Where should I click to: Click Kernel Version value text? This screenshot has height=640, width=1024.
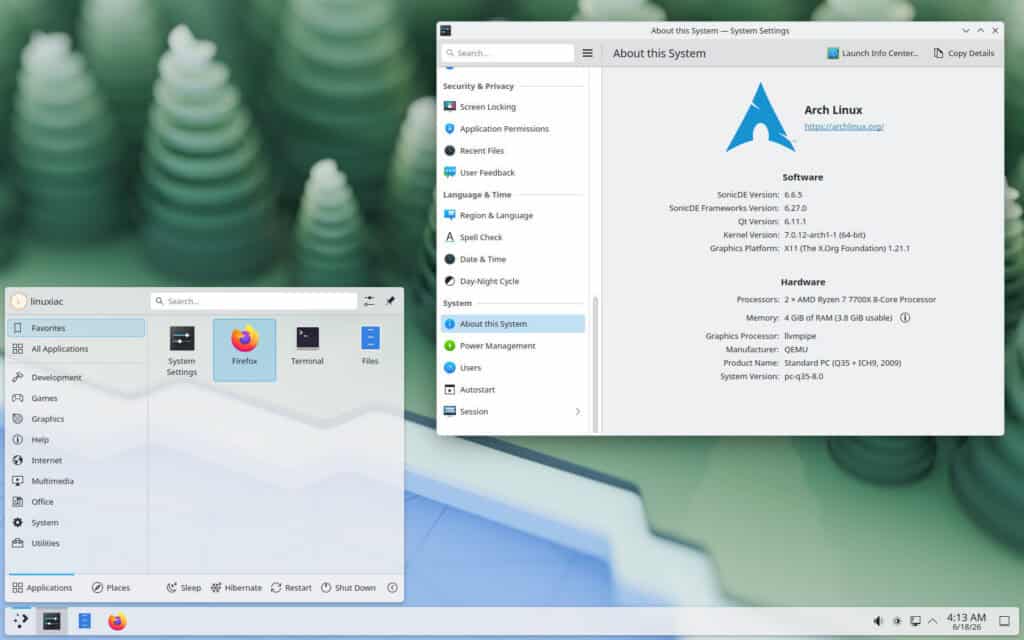click(x=825, y=234)
